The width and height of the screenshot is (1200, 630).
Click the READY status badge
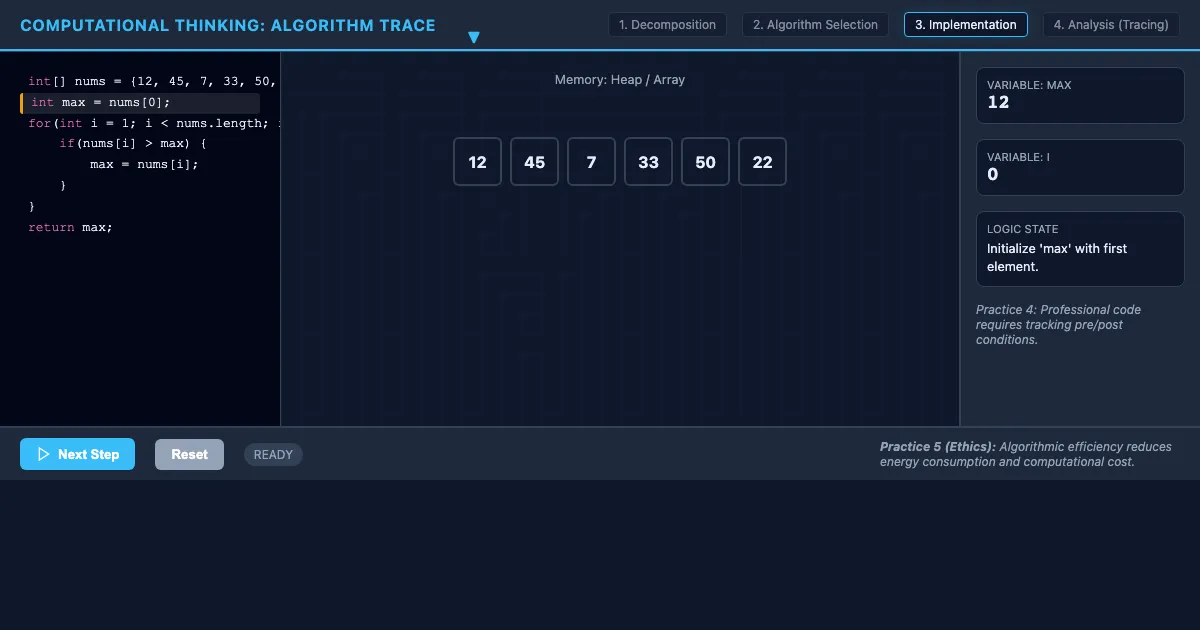pyautogui.click(x=273, y=454)
